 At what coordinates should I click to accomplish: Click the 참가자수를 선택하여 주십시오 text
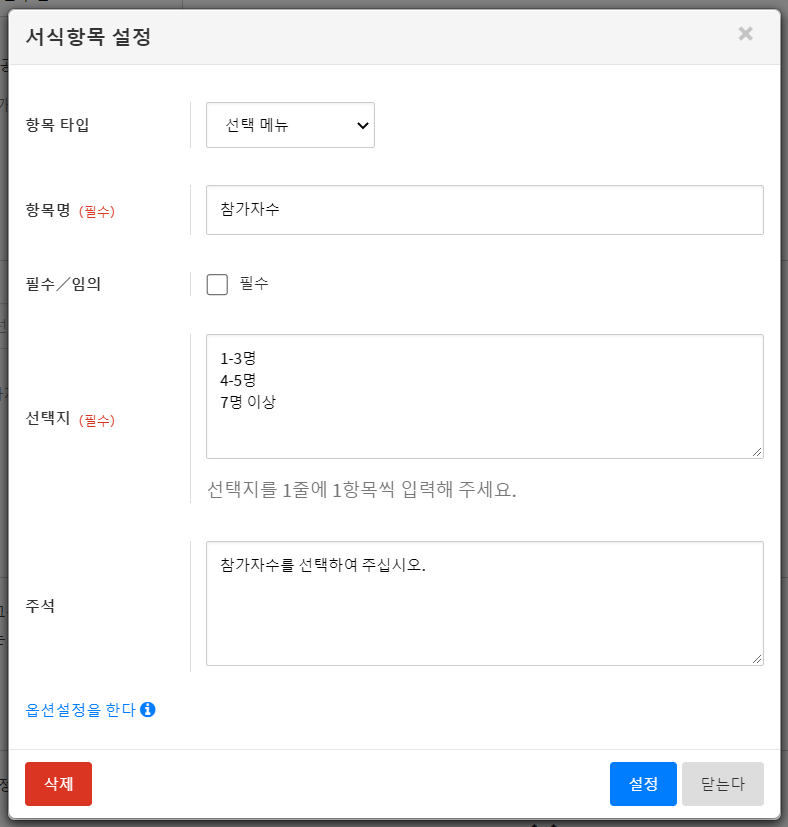click(x=323, y=565)
